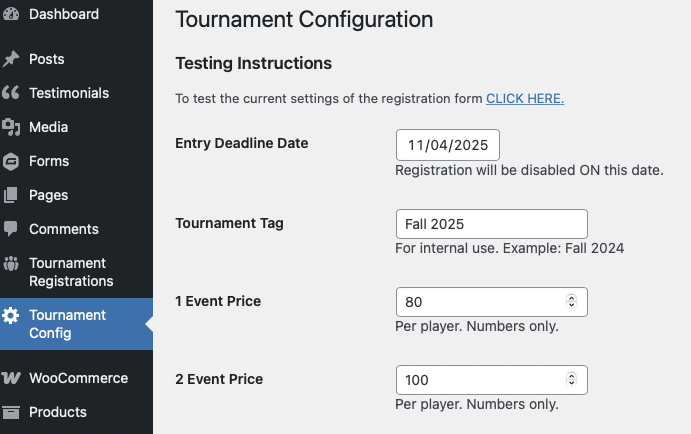Follow the CLICK HERE test link
Viewport: 691px width, 434px height.
point(525,98)
